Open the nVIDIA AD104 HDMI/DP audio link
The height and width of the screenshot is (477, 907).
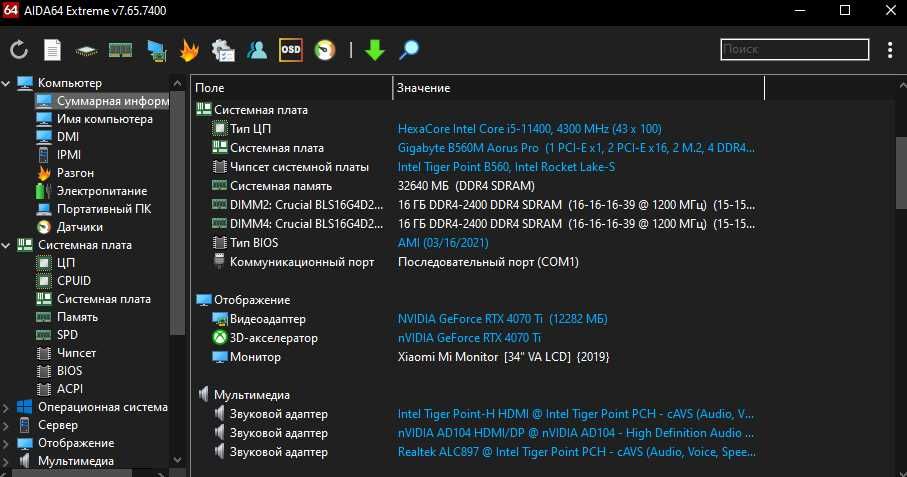tap(576, 433)
